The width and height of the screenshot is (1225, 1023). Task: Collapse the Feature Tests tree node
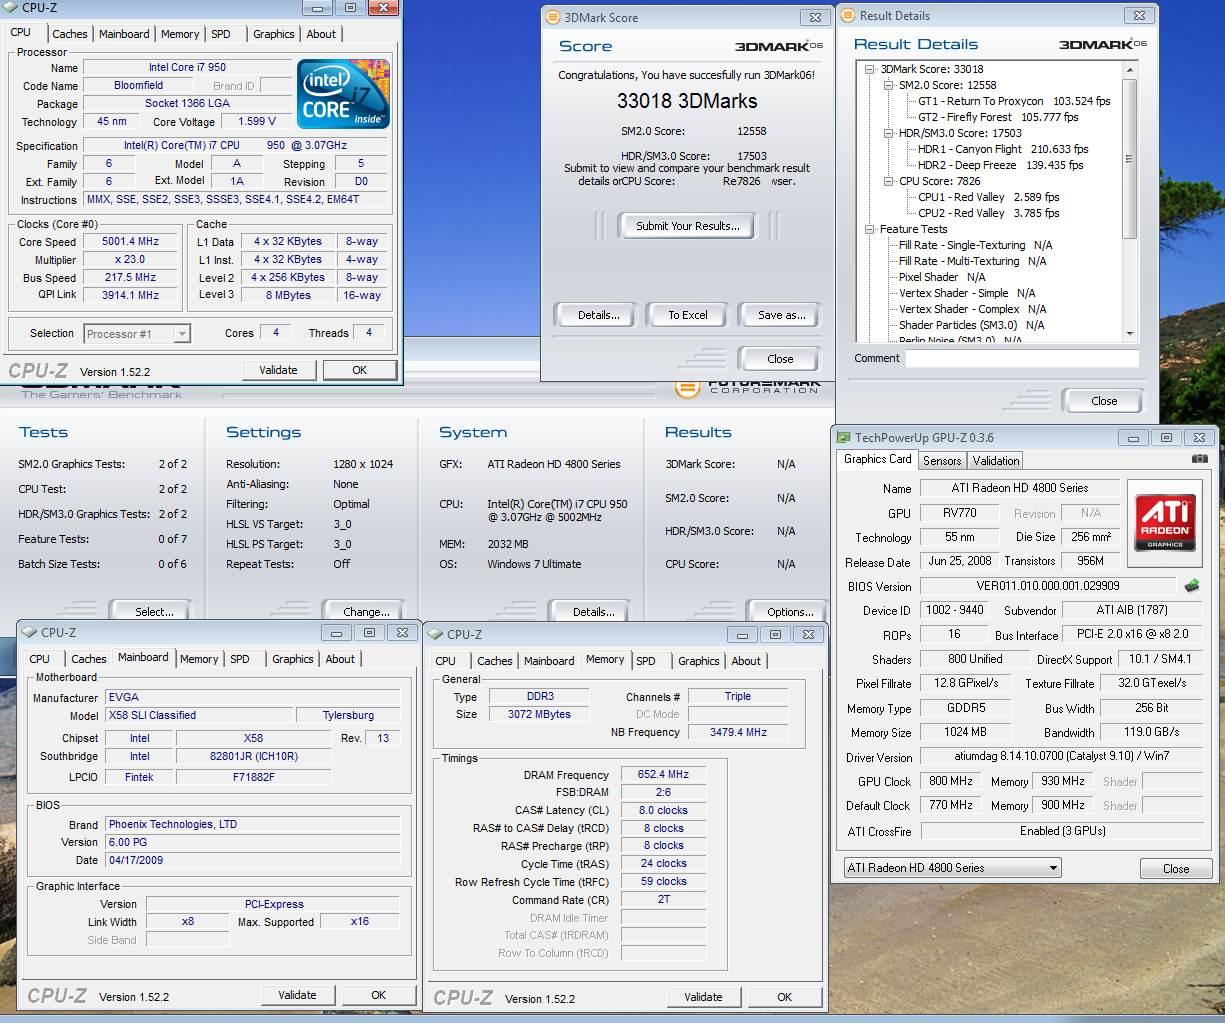pyautogui.click(x=870, y=229)
